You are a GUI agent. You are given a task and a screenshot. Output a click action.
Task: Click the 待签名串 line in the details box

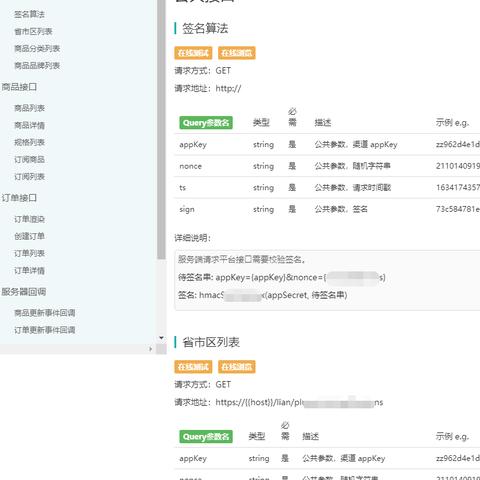282,277
